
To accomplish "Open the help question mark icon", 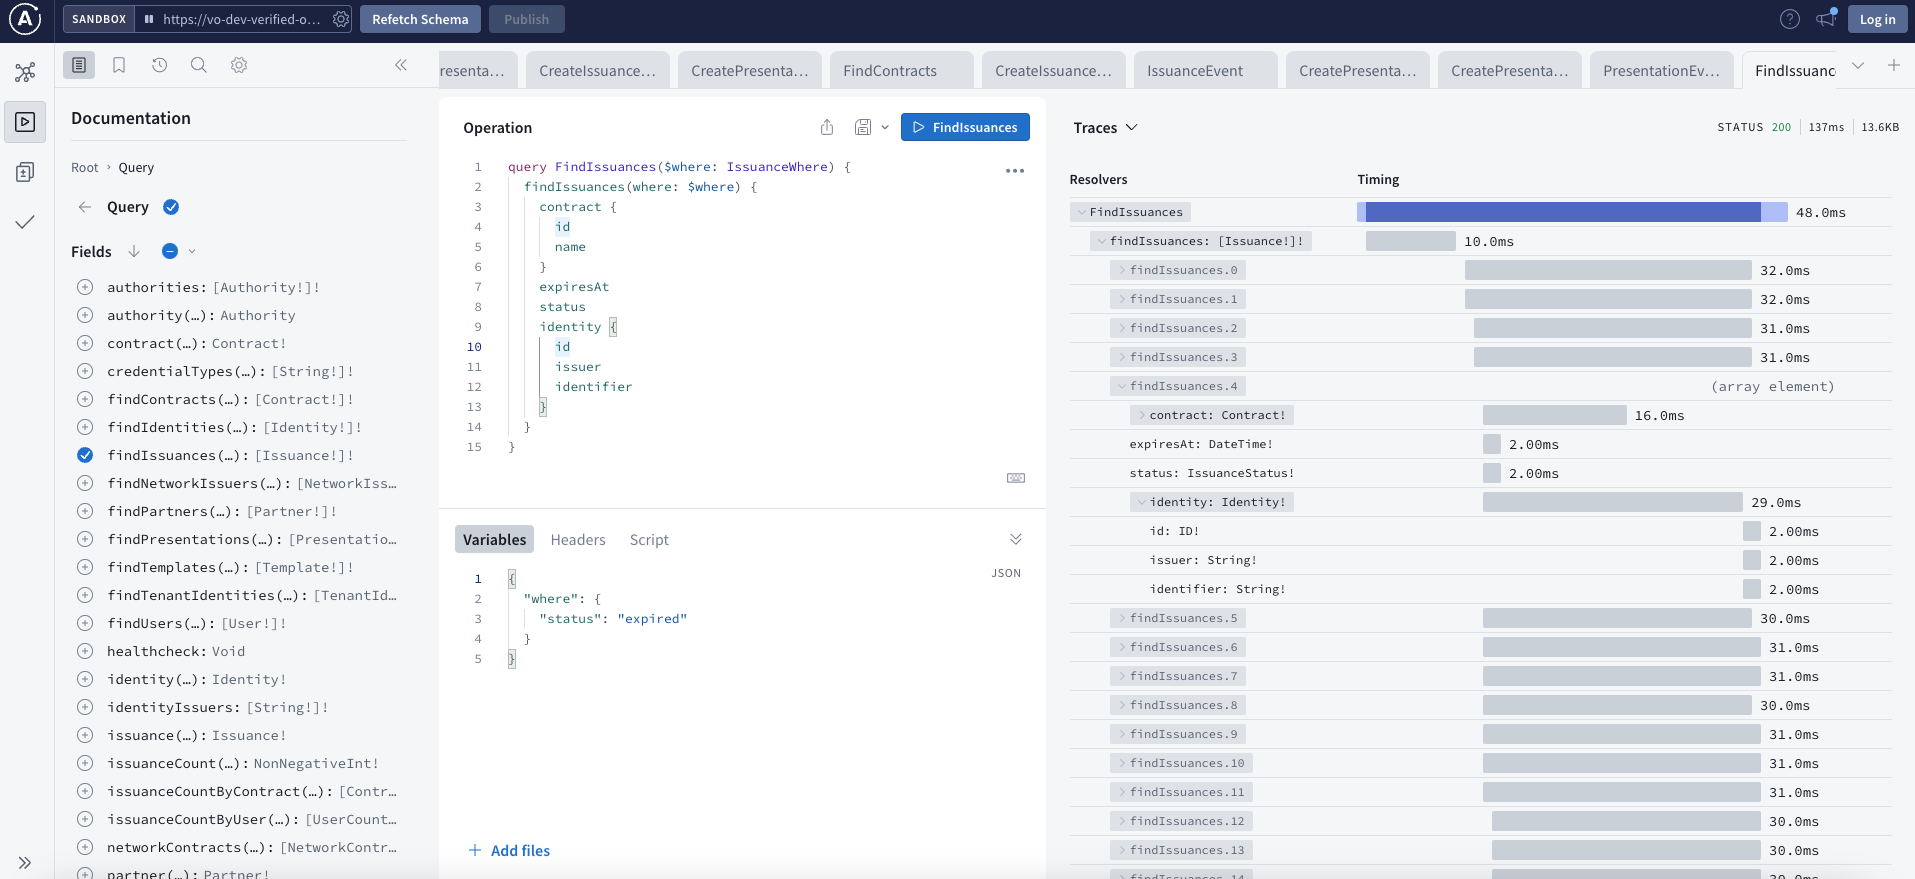I will tap(1790, 19).
